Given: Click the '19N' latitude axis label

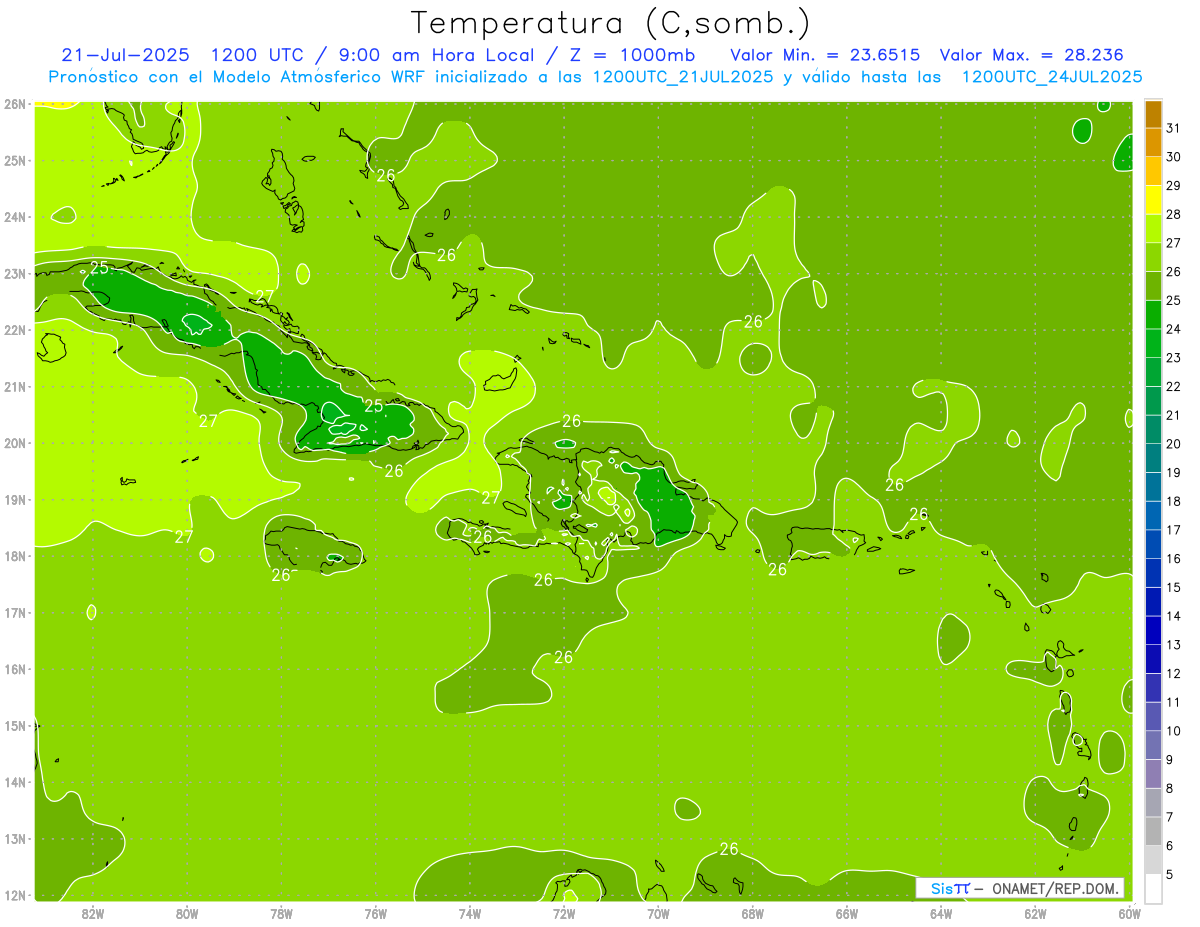Looking at the screenshot, I should [14, 499].
